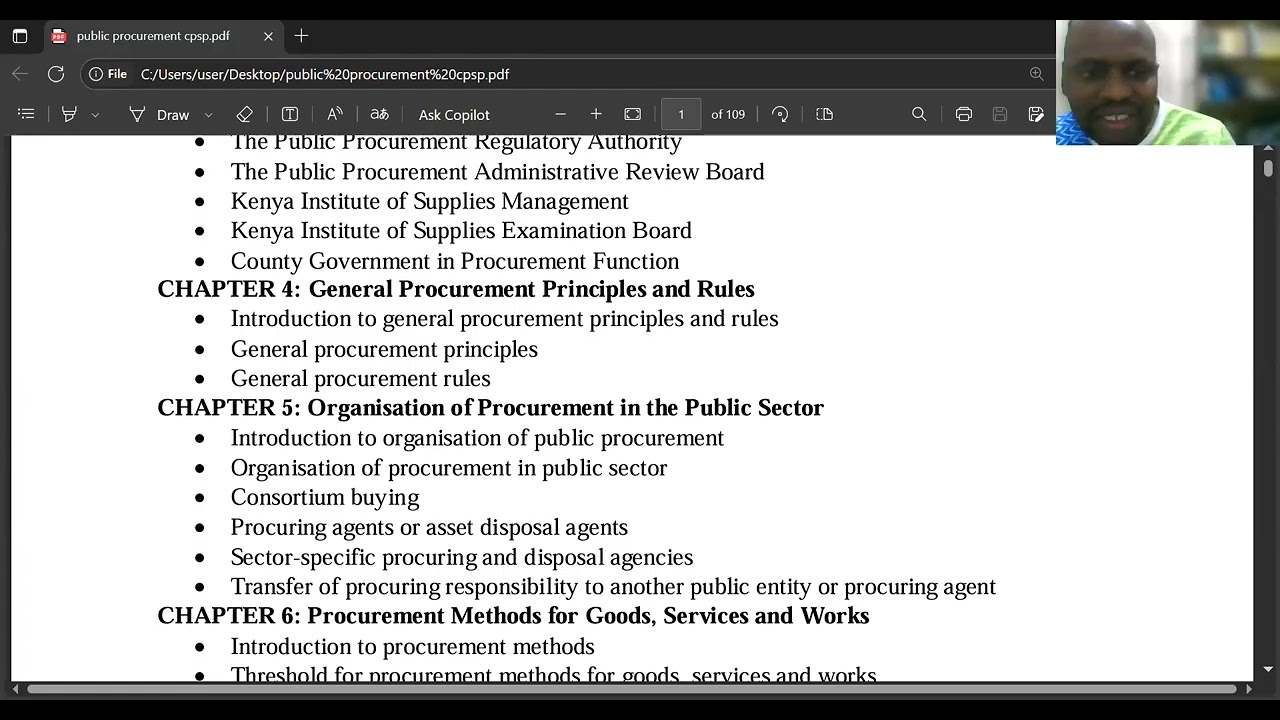Screen dimensions: 1280x720
Task: Click 'Introduction to general procurement principles and rules'
Action: pos(505,319)
